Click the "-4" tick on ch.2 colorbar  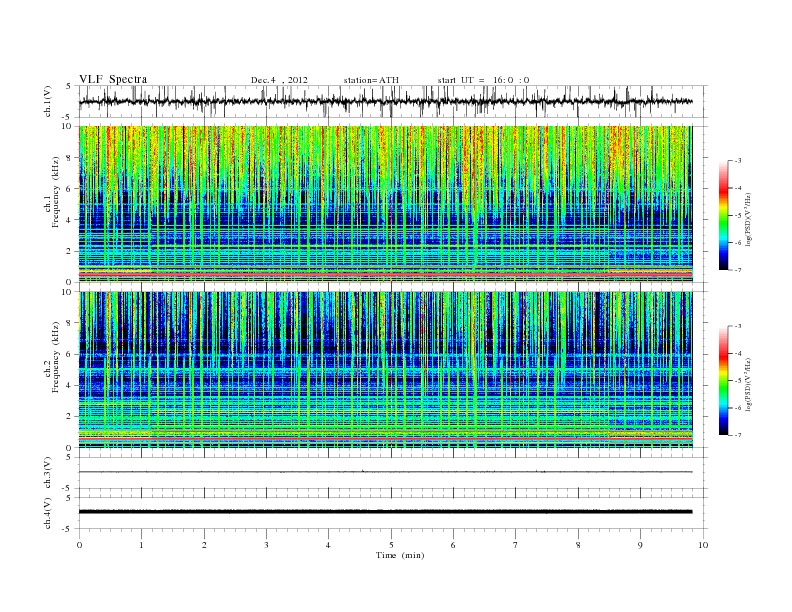point(737,353)
